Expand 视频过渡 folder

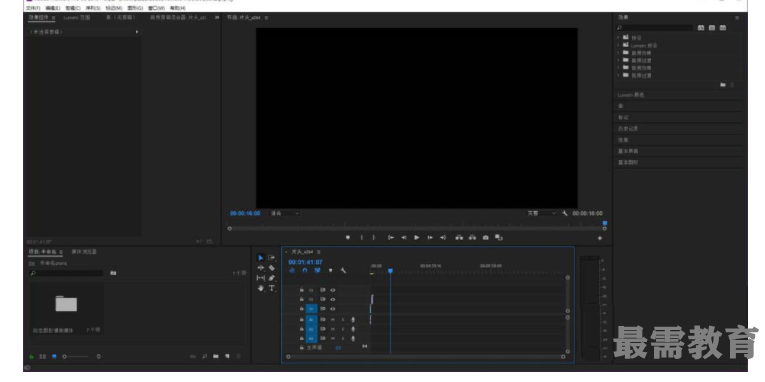coord(619,75)
